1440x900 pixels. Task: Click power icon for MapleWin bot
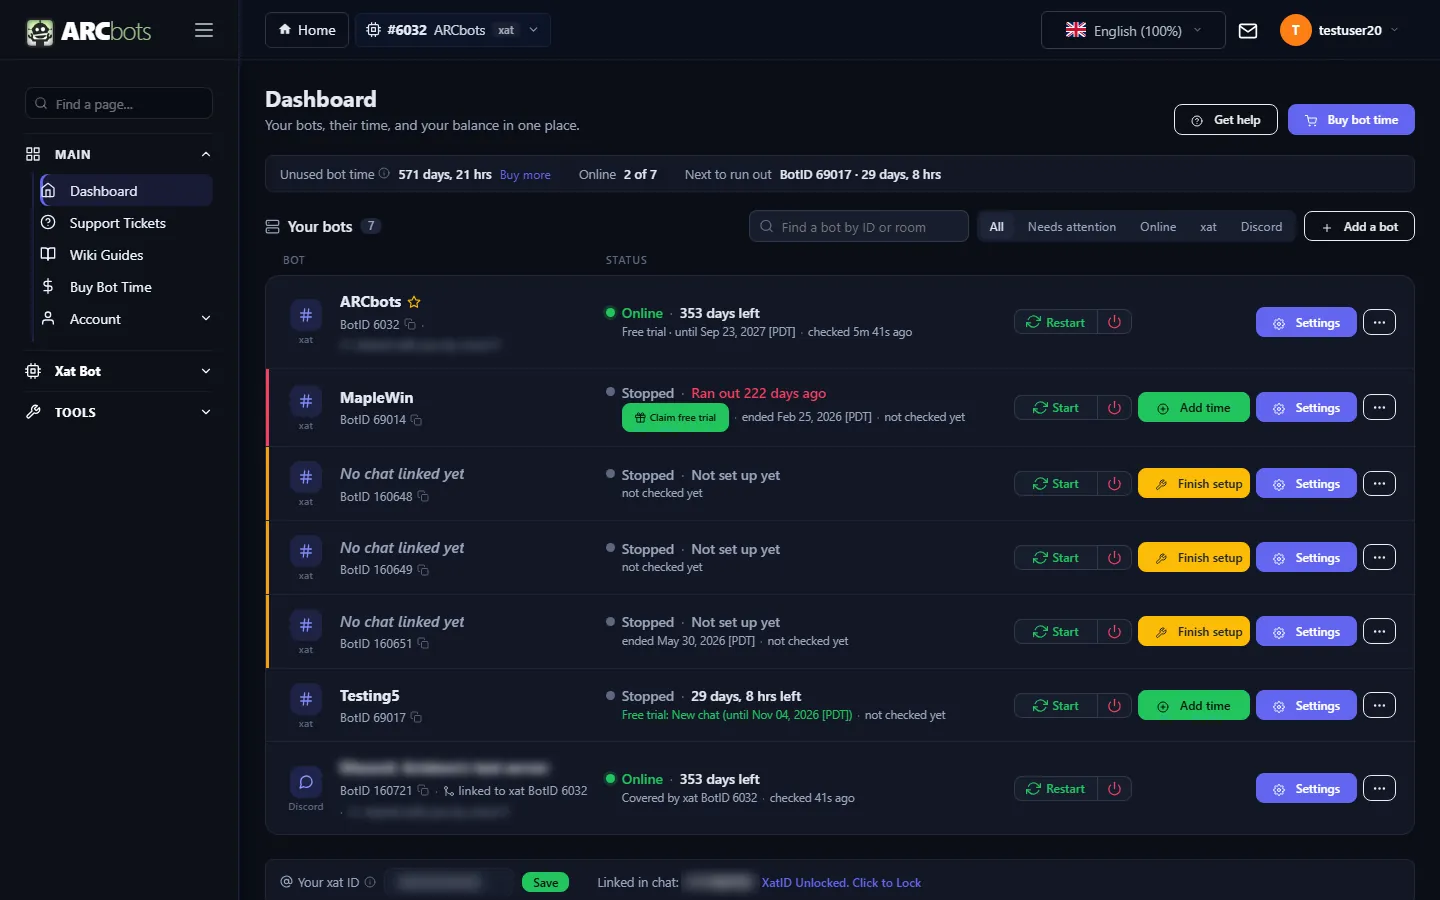pyautogui.click(x=1114, y=407)
